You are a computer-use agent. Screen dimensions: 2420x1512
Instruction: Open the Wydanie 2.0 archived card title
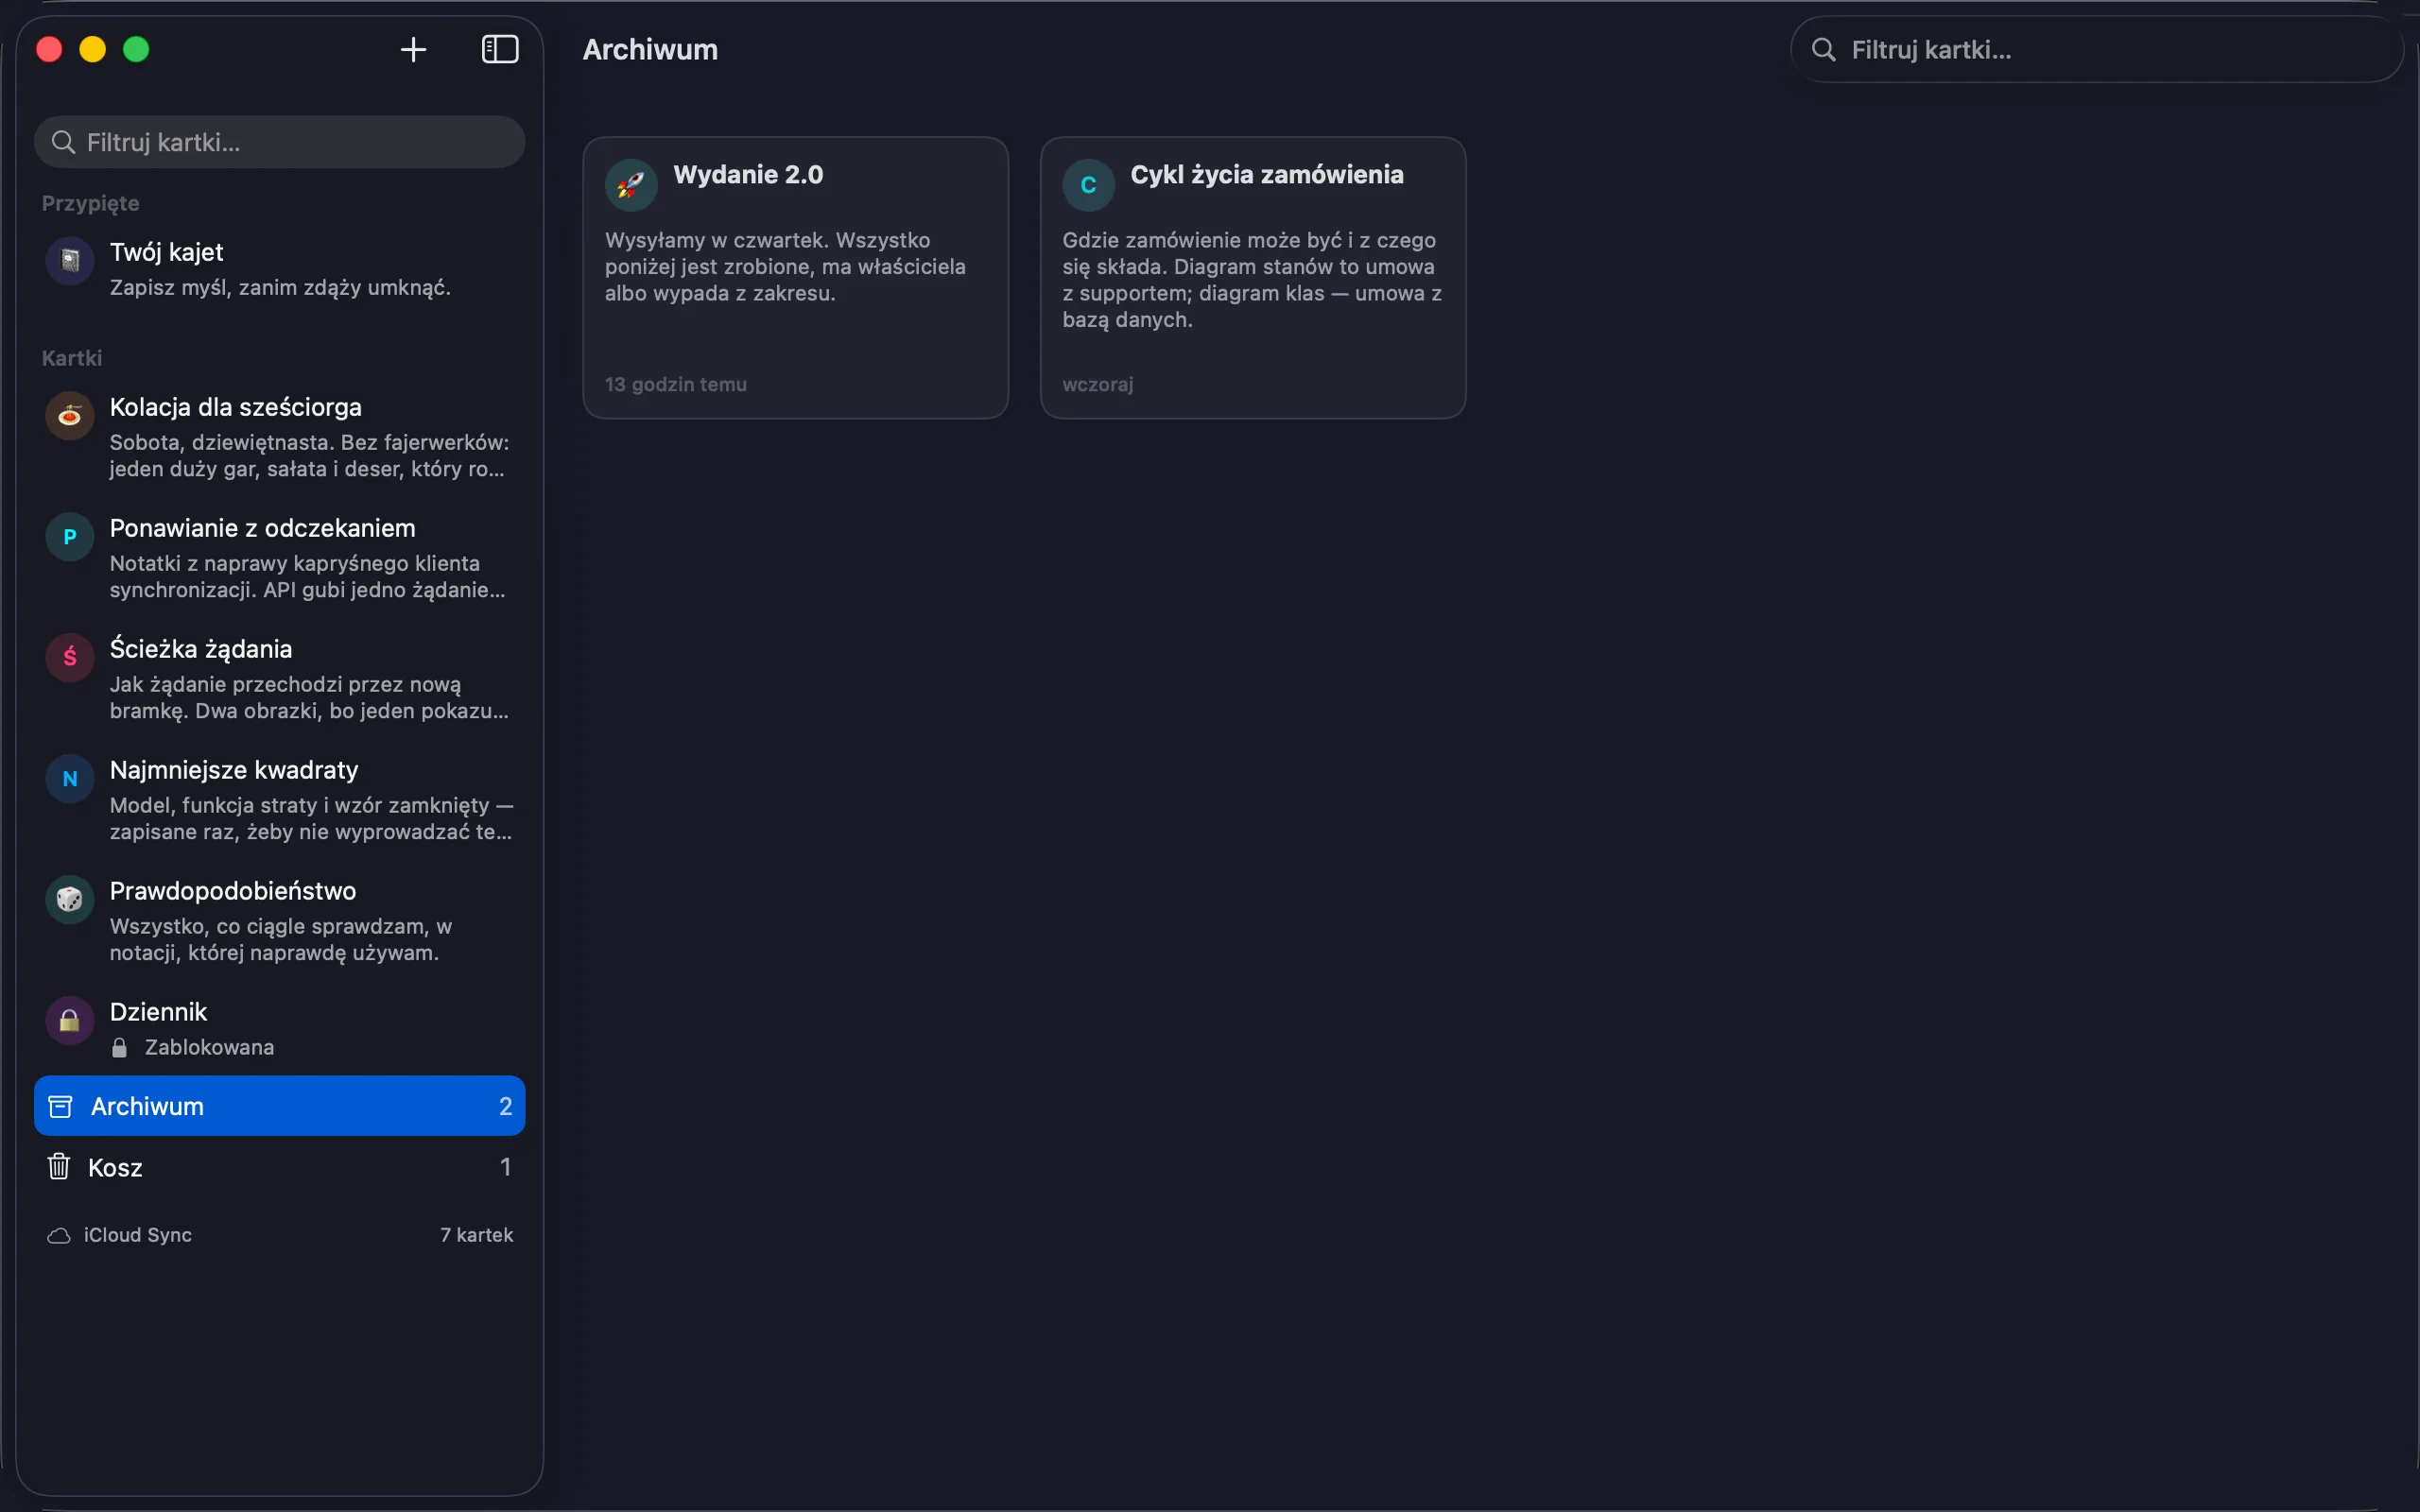pyautogui.click(x=748, y=174)
